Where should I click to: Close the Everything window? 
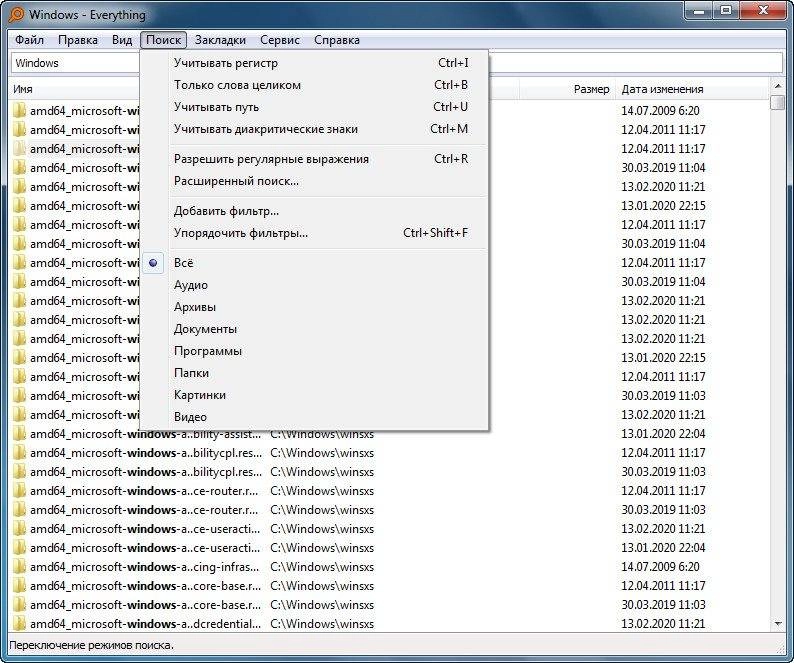(764, 11)
